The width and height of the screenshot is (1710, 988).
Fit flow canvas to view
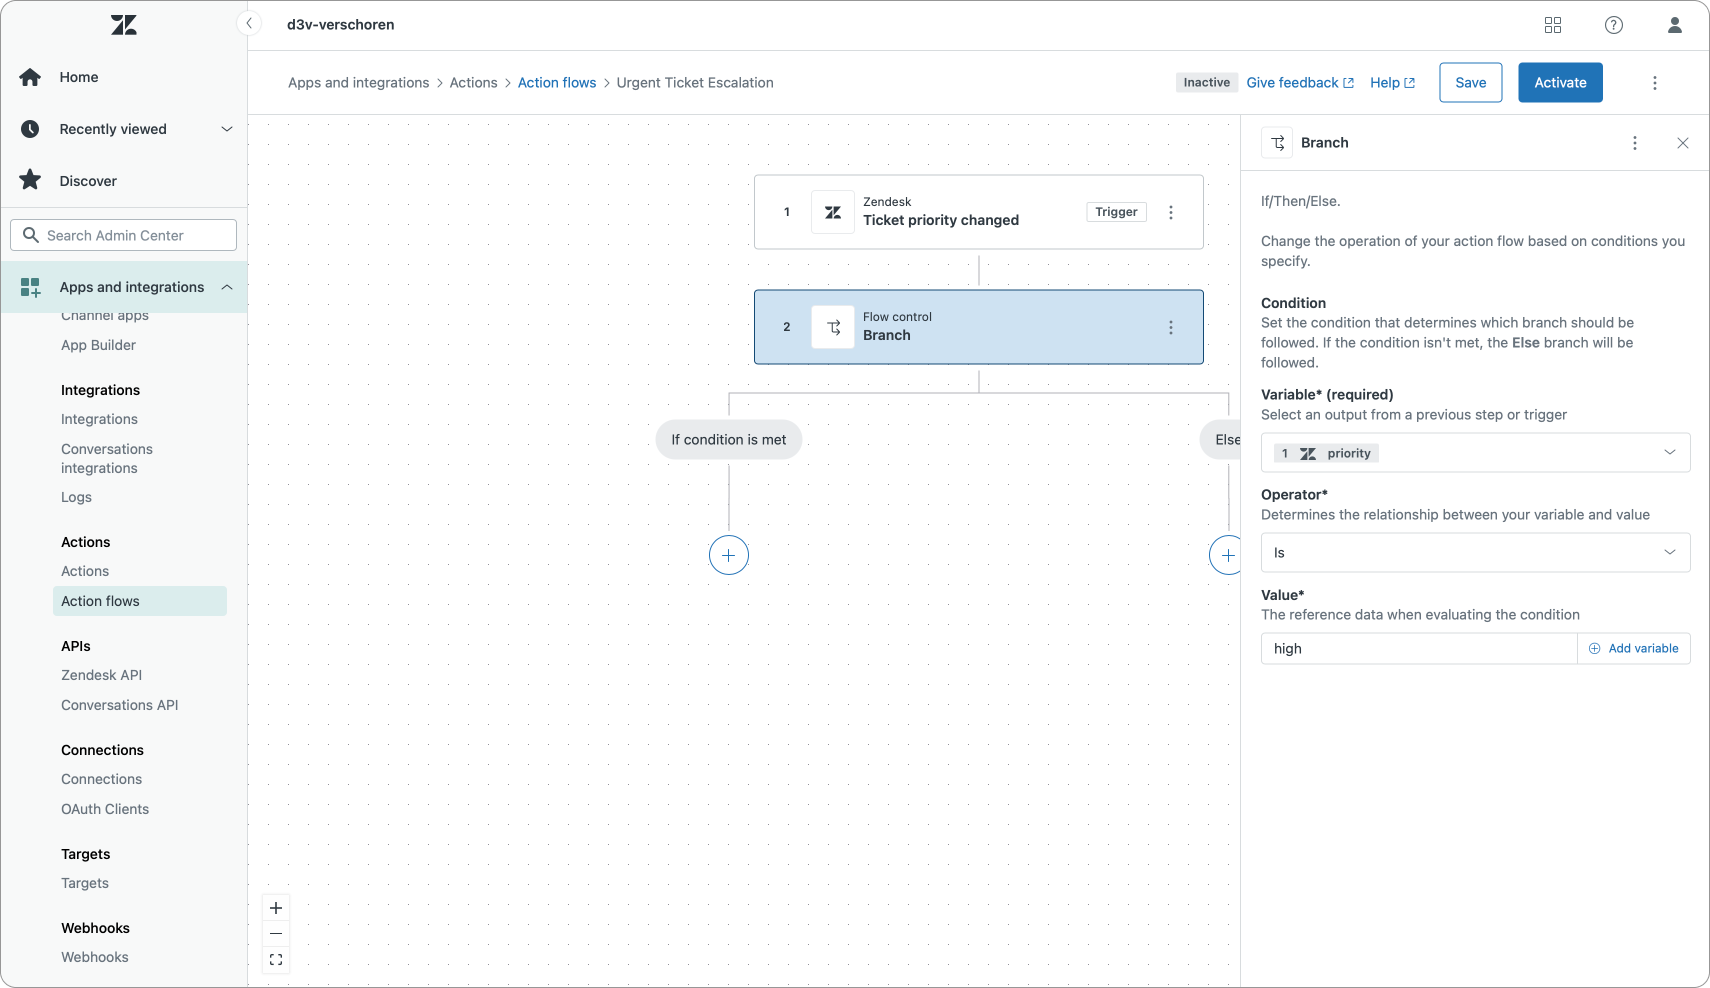(x=276, y=960)
